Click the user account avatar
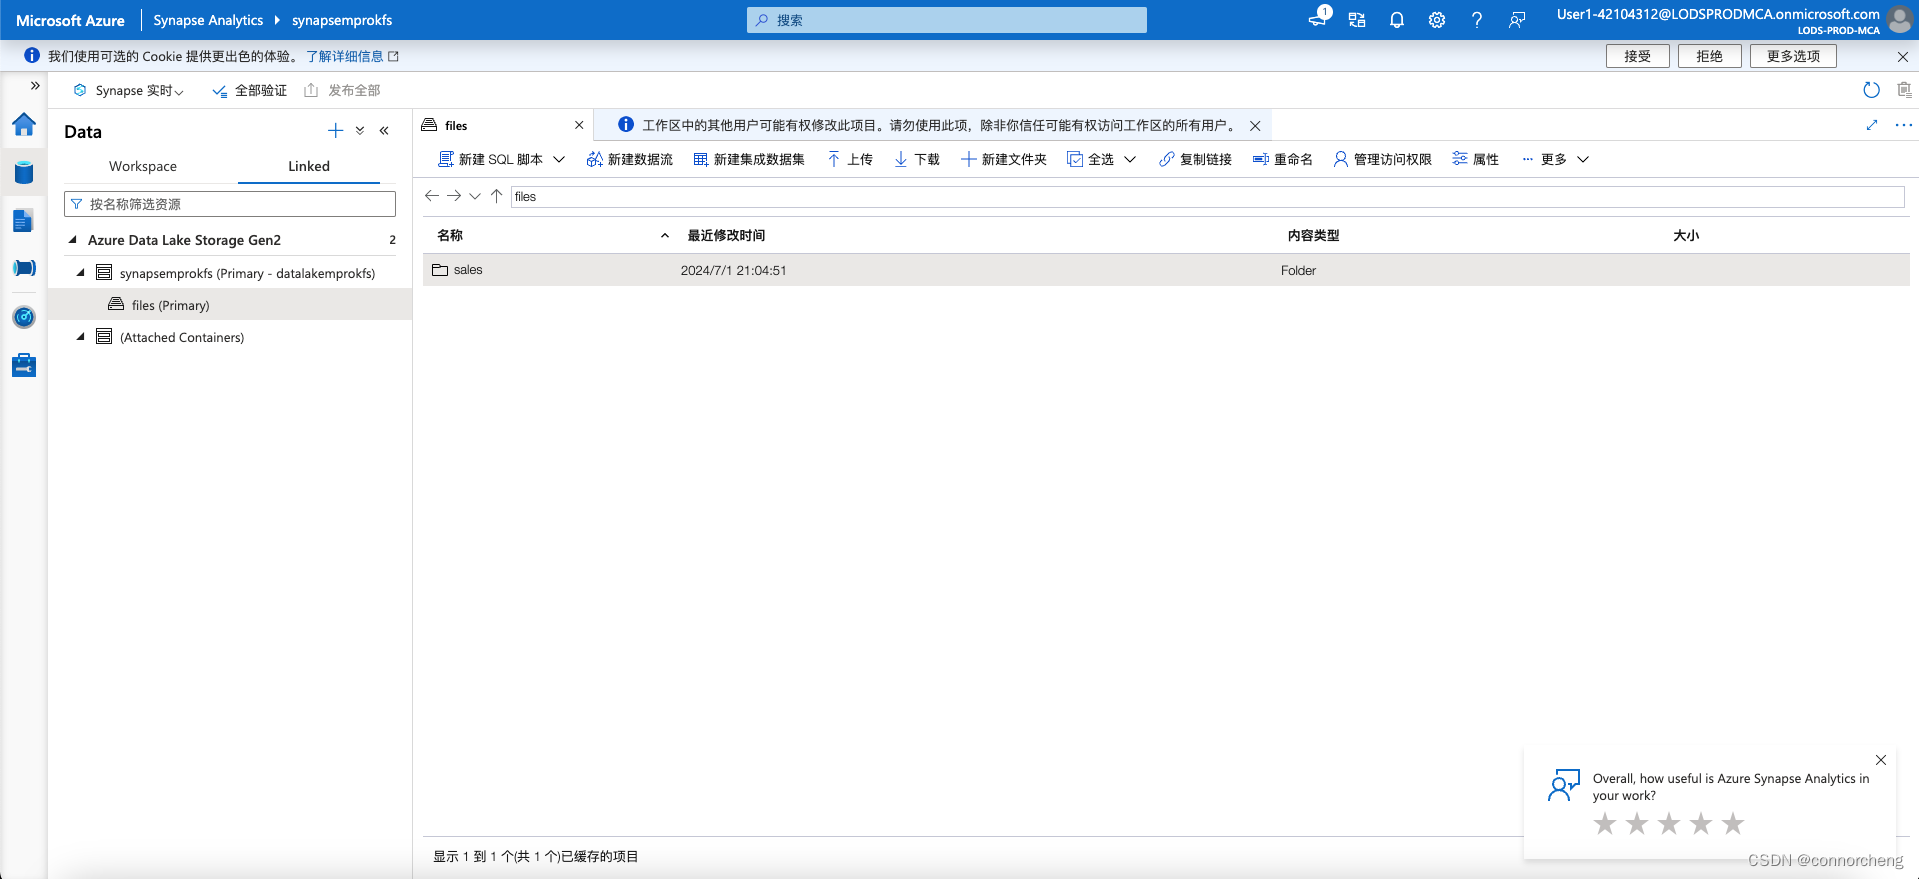The image size is (1919, 879). pos(1900,20)
